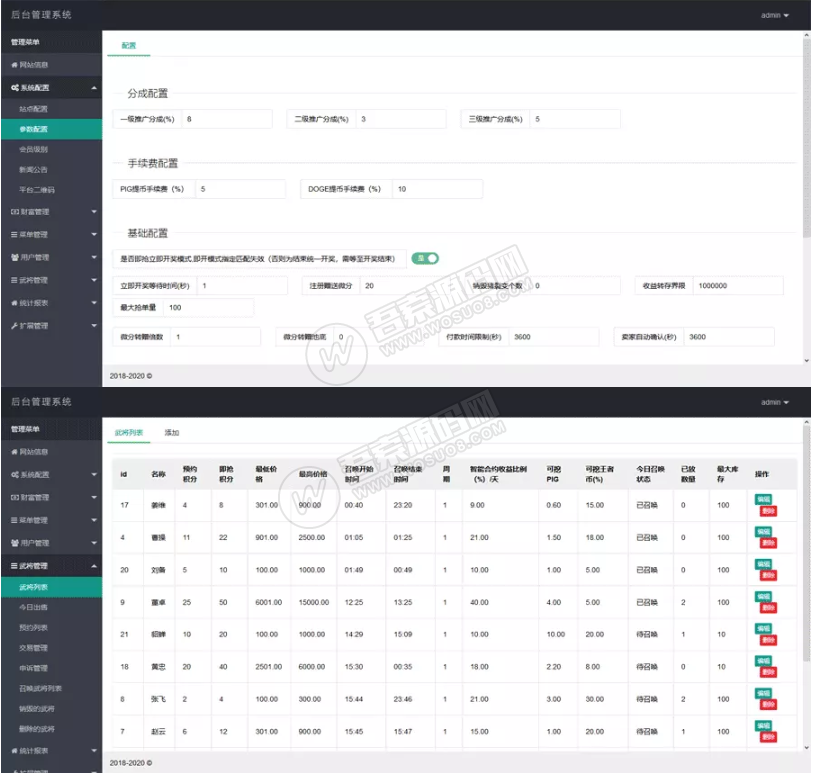Select 会员级别 under 系统配置
This screenshot has width=813, height=773.
tap(33, 149)
